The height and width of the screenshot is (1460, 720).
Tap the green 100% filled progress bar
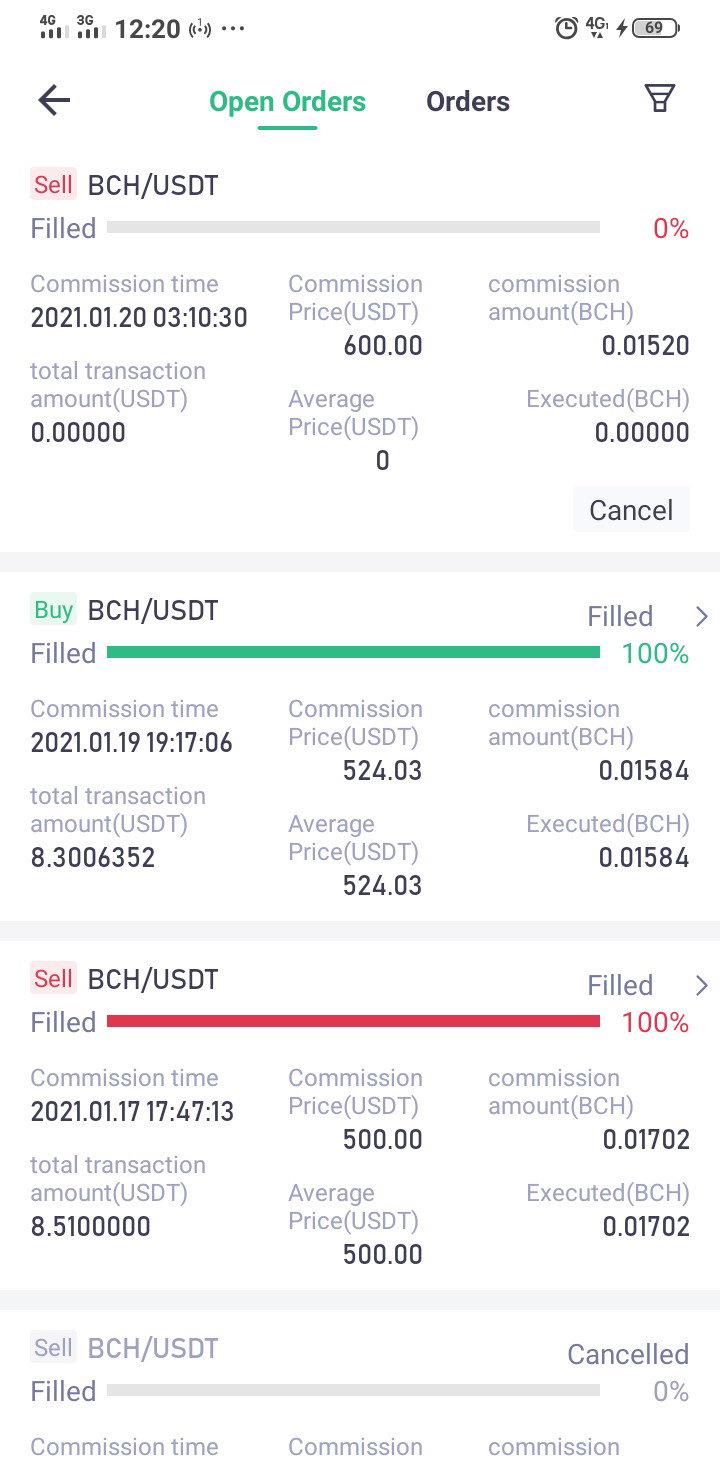point(353,652)
